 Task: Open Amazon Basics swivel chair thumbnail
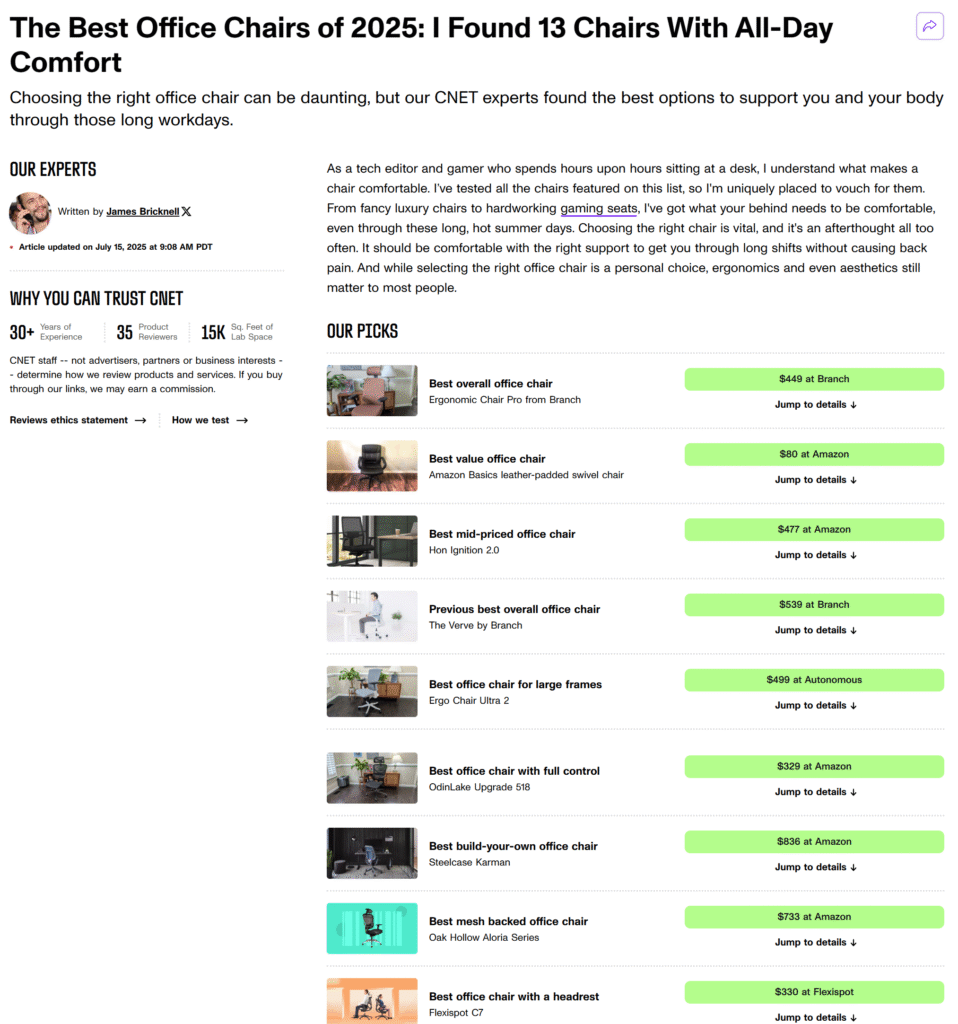click(372, 466)
